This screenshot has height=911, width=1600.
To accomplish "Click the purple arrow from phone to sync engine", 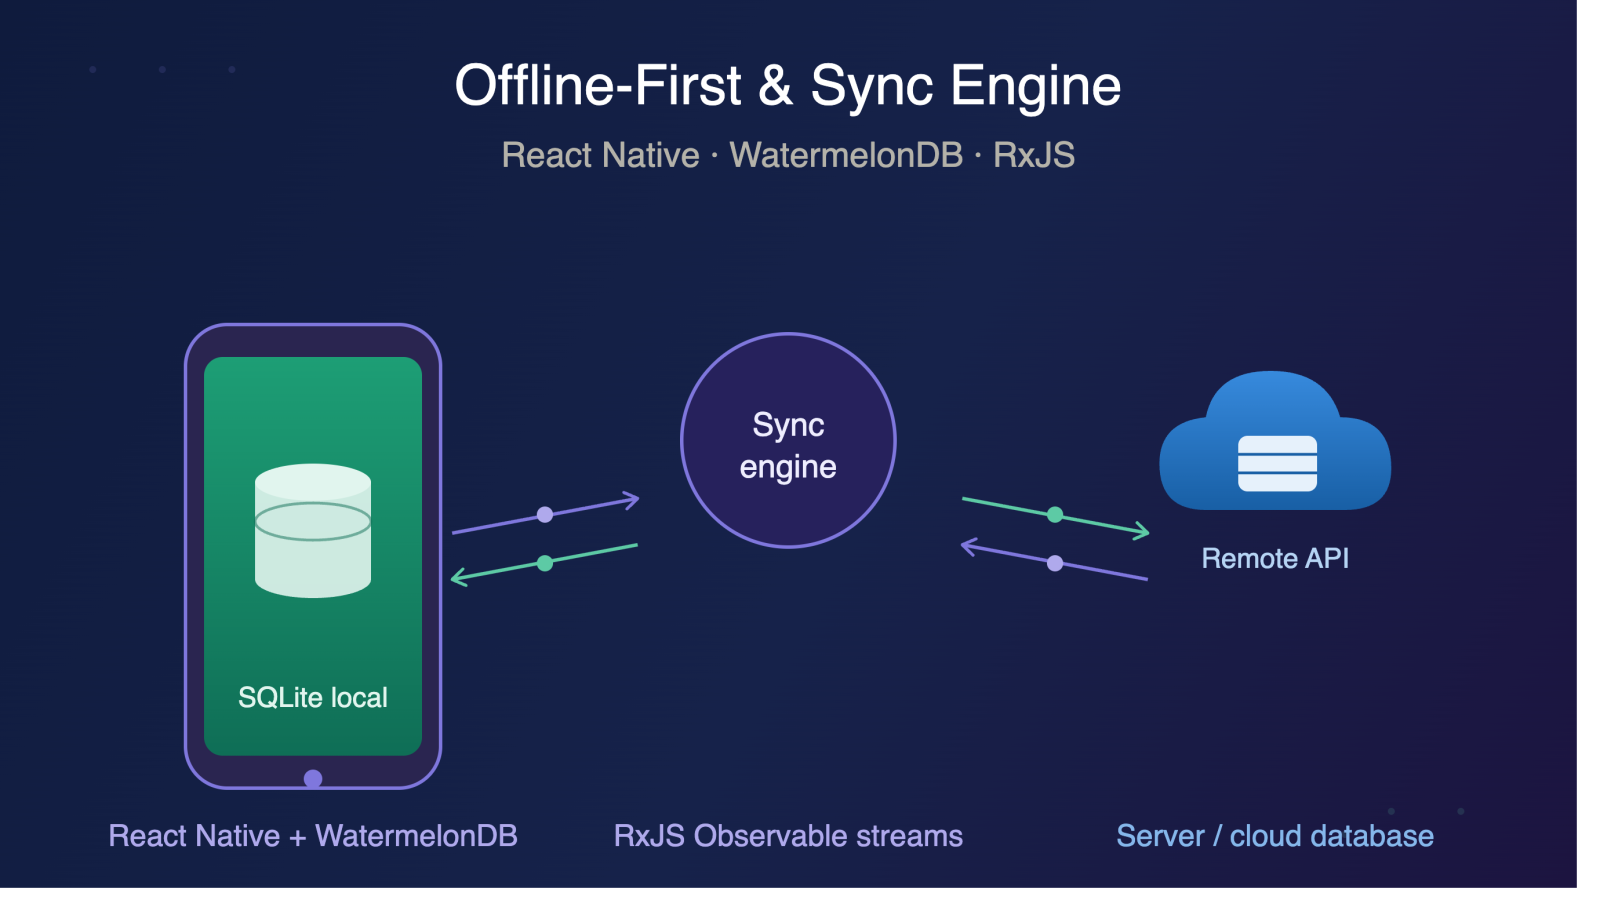I will 545,513.
